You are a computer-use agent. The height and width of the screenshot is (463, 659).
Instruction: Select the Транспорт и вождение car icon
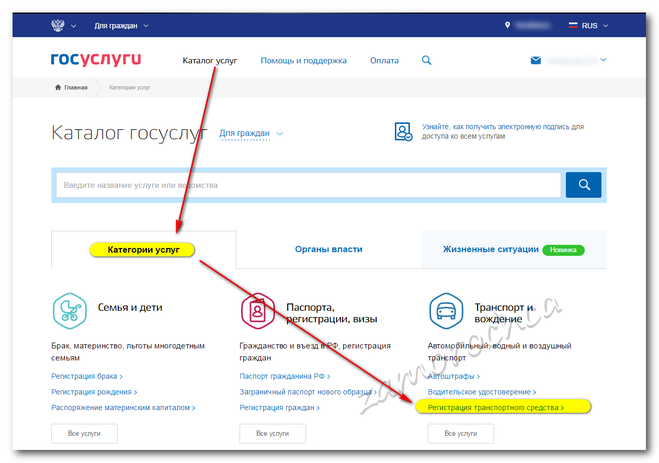[446, 312]
